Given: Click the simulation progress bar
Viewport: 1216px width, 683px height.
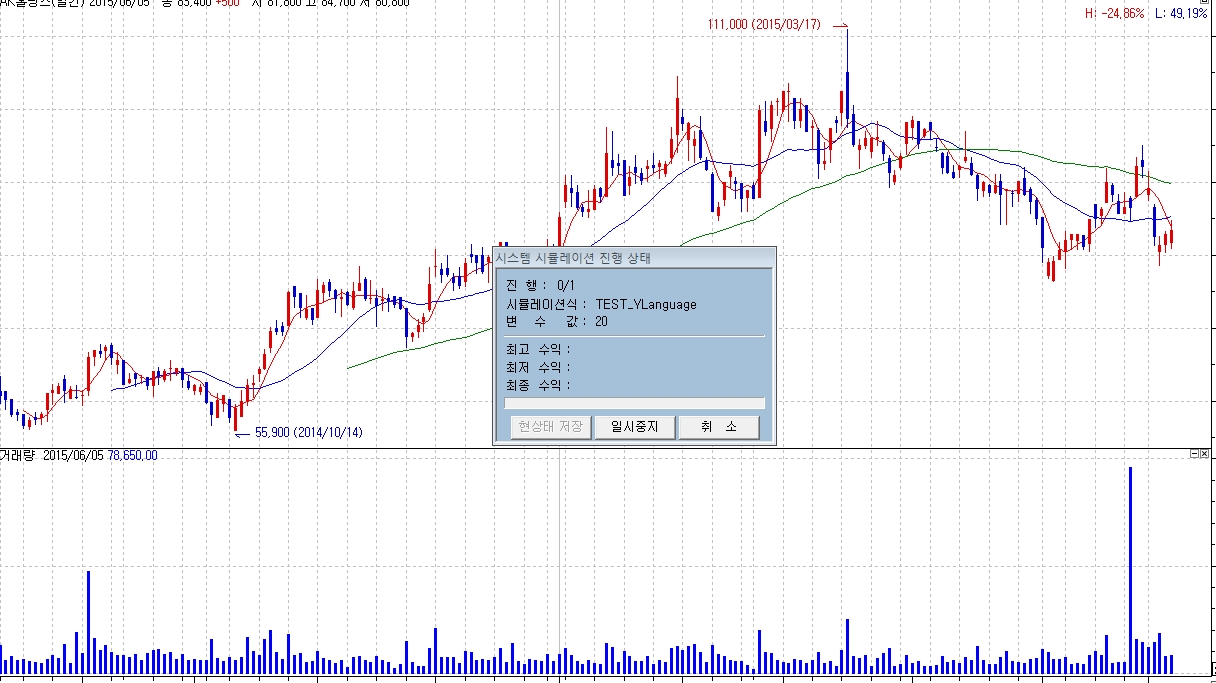Looking at the screenshot, I should point(635,403).
